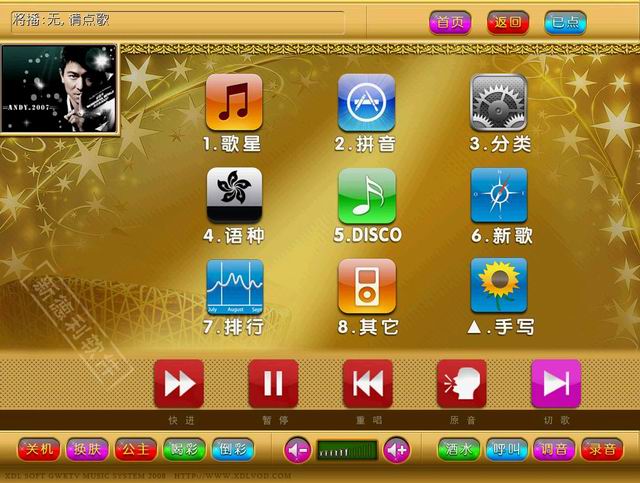Image resolution: width=640 pixels, height=483 pixels.
Task: Toggle original vocals with 原音 button
Action: click(462, 384)
